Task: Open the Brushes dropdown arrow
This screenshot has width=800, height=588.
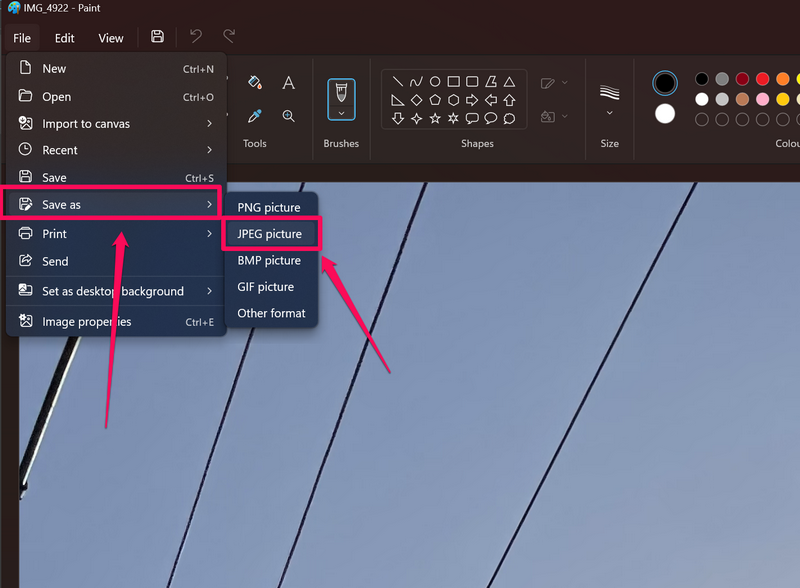Action: pyautogui.click(x=341, y=113)
